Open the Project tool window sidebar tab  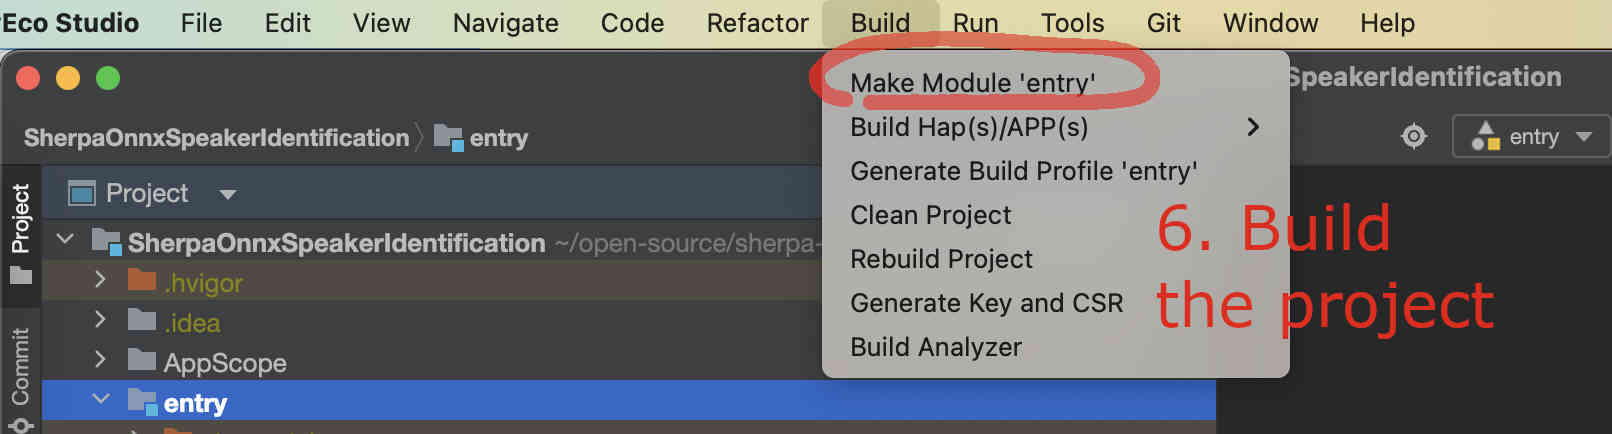(21, 234)
